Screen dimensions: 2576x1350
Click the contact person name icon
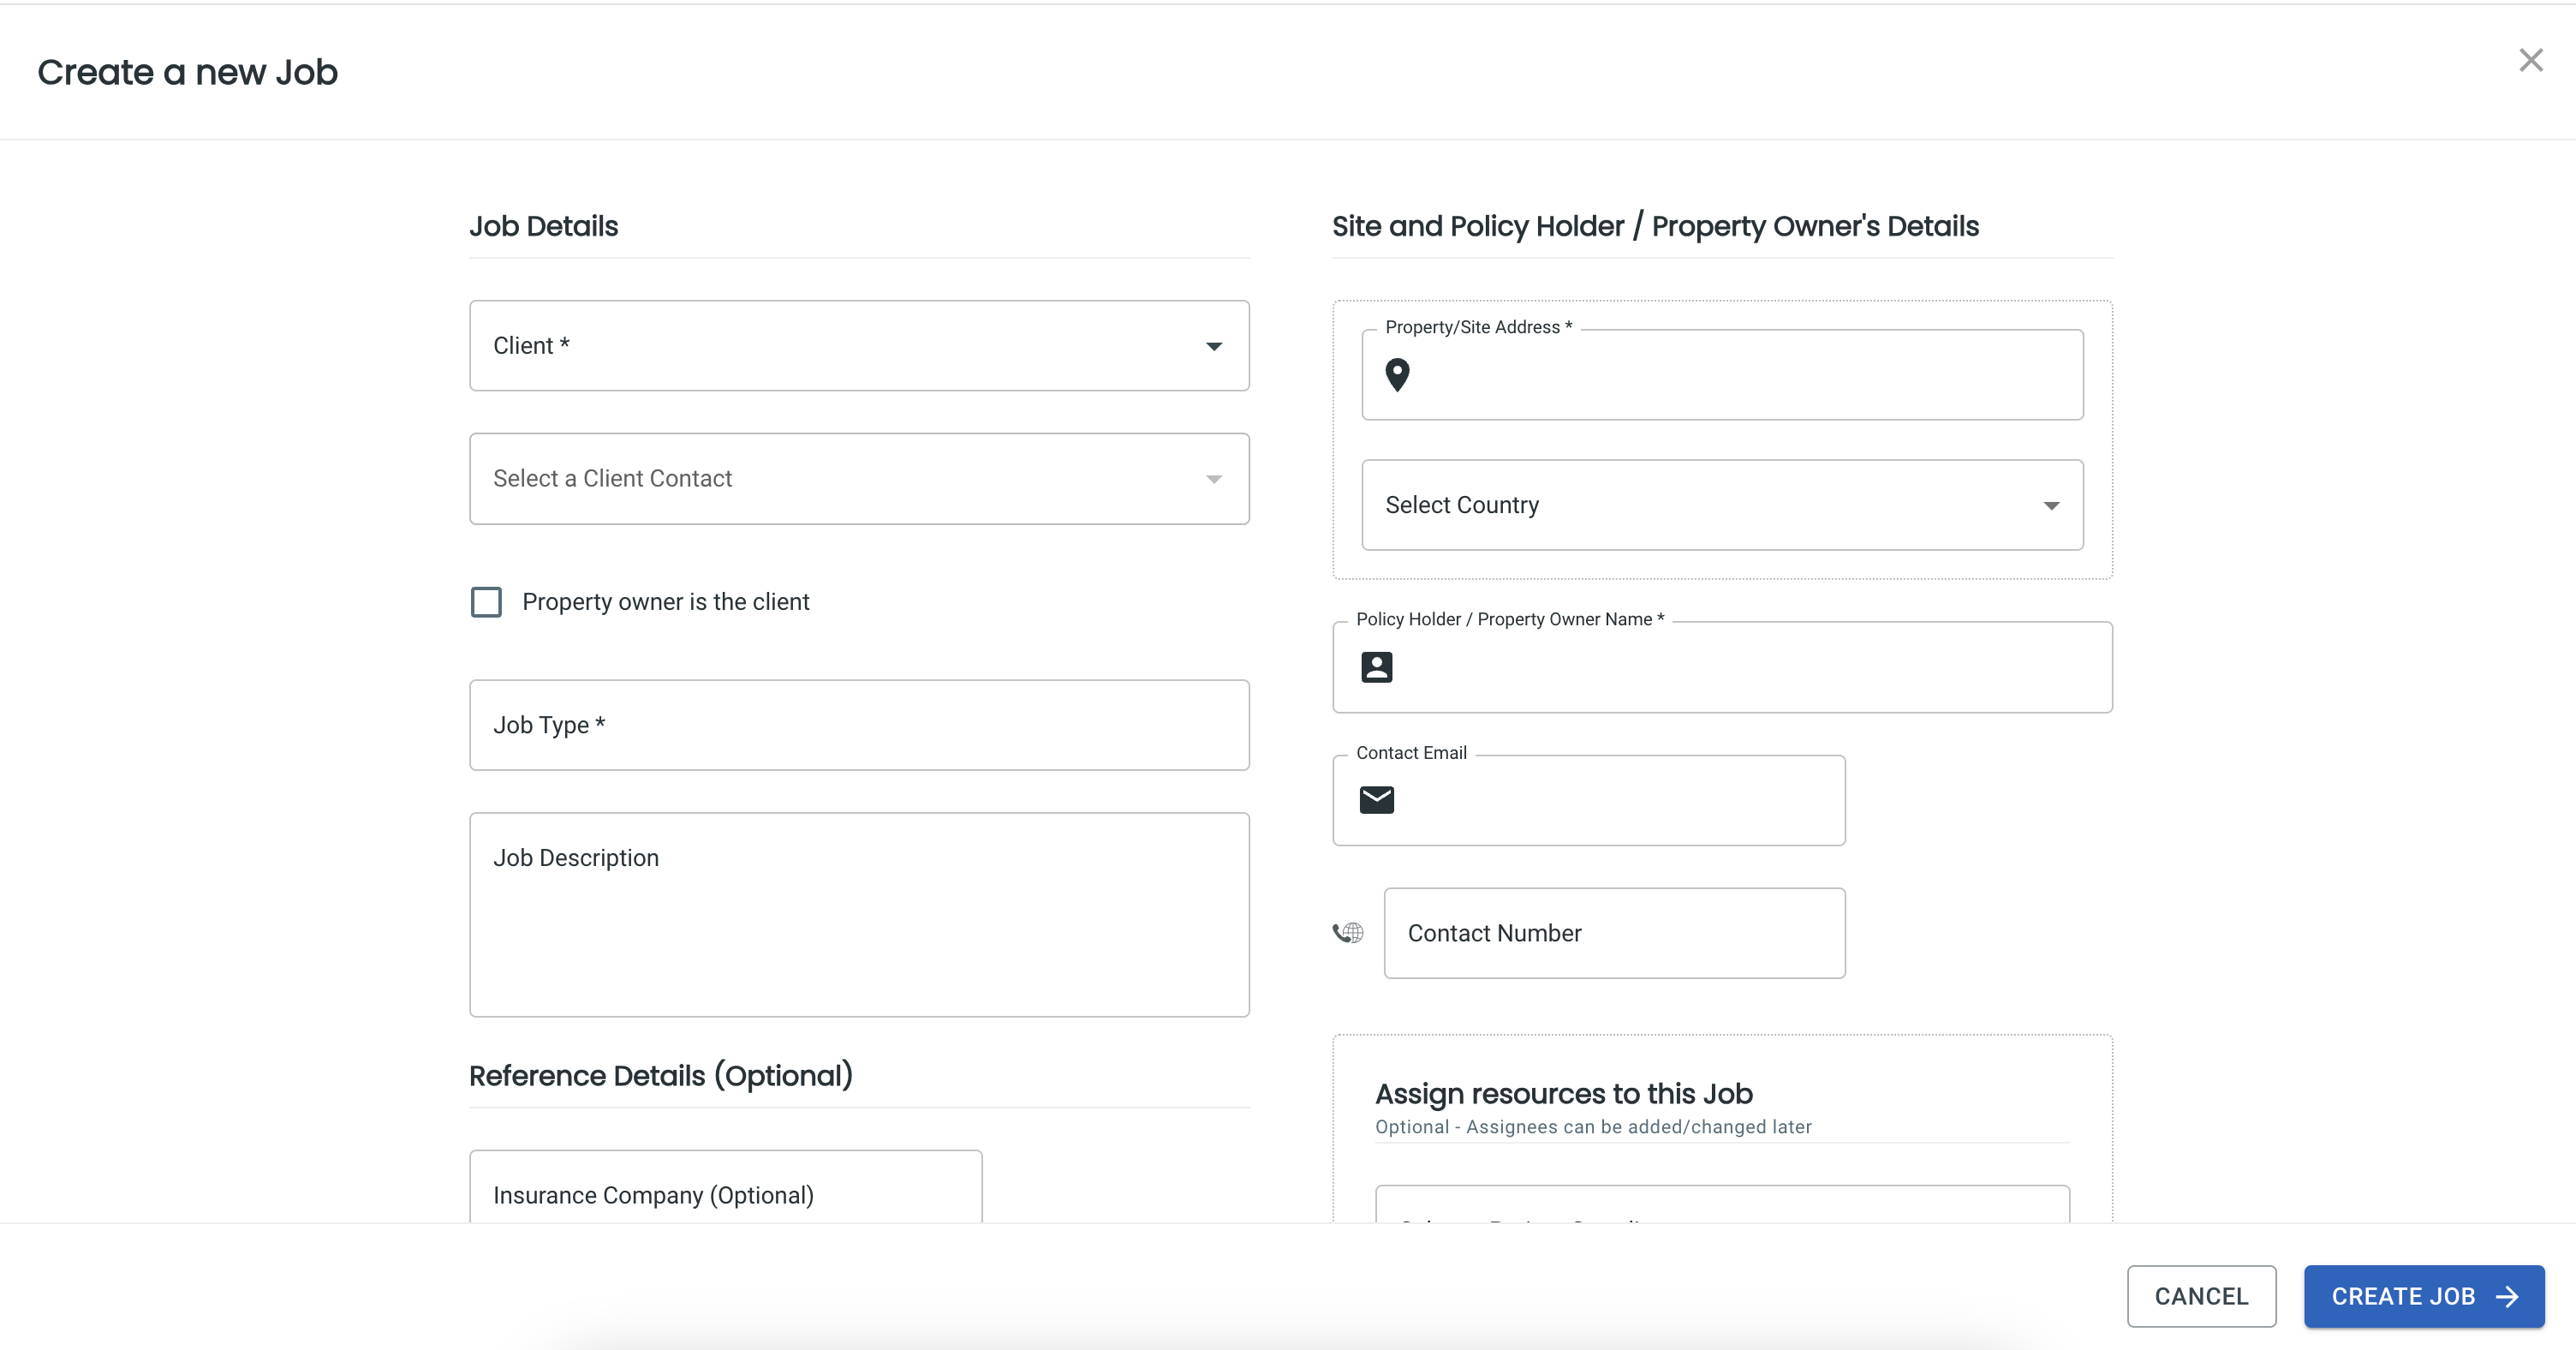pos(1376,666)
